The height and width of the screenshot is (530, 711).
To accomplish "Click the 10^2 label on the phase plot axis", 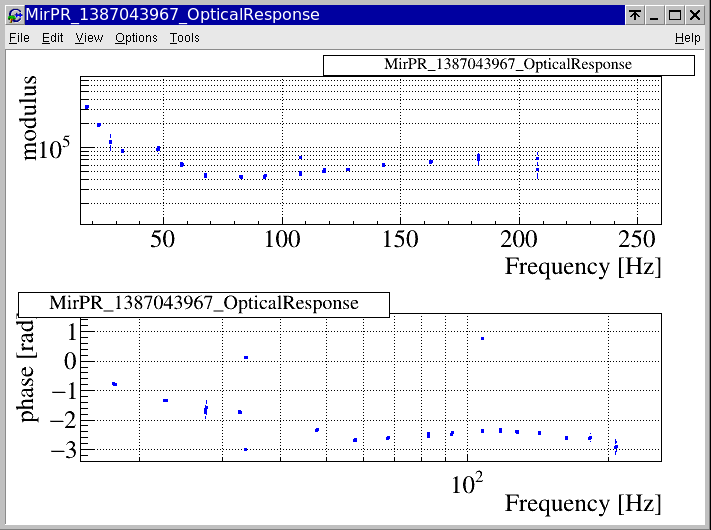I will click(x=466, y=483).
